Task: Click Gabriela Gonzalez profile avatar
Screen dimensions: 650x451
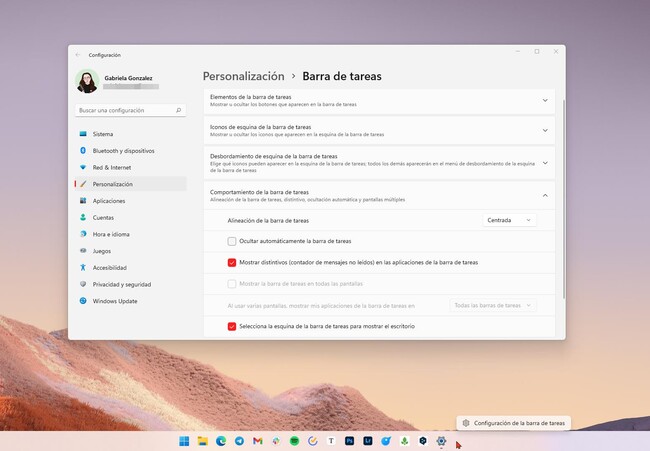Action: 87,81
